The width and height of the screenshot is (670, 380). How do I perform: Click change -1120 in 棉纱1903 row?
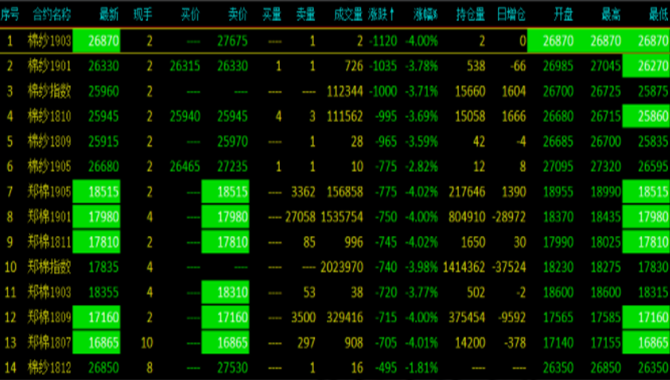point(383,41)
